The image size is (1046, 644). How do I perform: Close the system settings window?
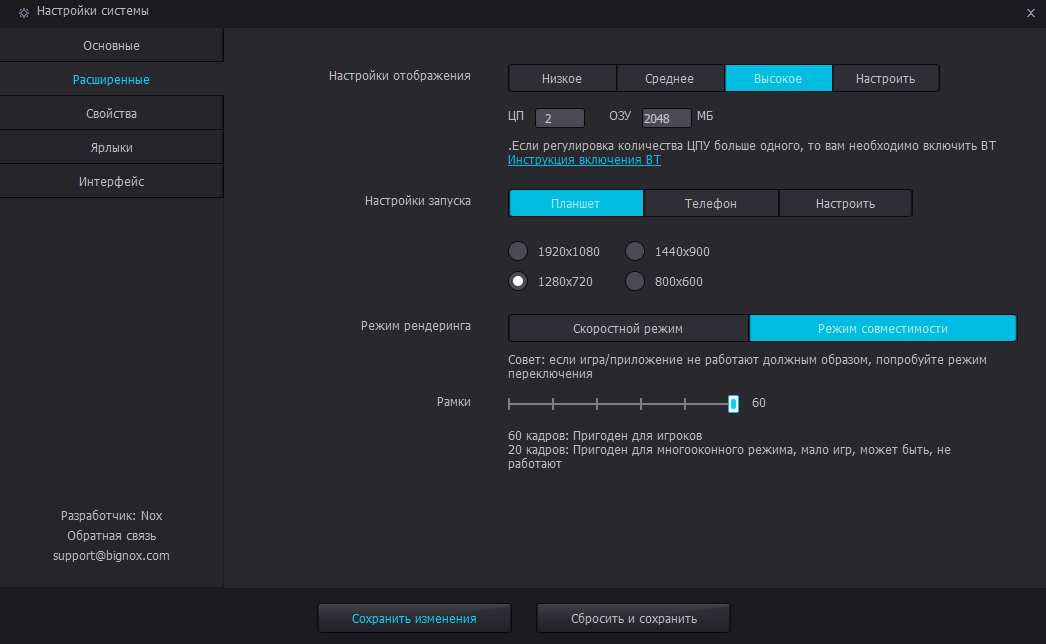[x=1030, y=13]
